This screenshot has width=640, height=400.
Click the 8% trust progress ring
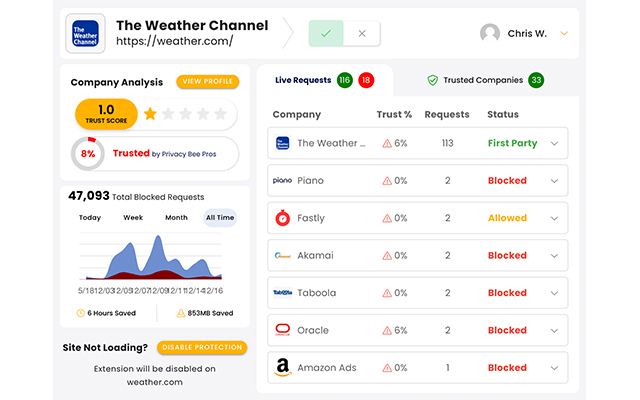coord(88,153)
